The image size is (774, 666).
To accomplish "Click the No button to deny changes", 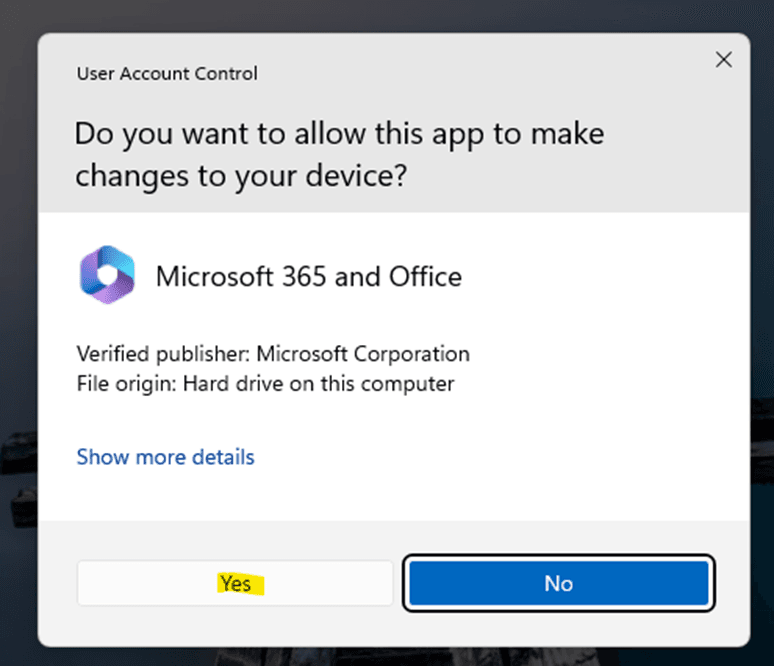I will (558, 583).
